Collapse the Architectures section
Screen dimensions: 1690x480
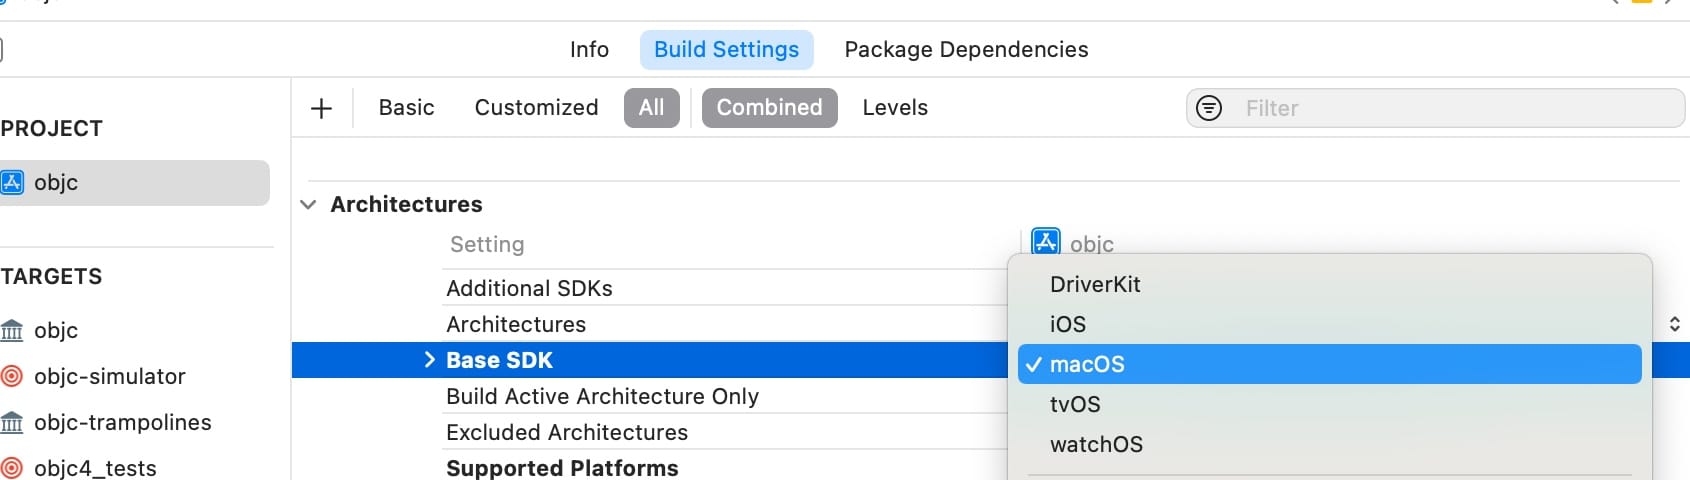point(308,204)
